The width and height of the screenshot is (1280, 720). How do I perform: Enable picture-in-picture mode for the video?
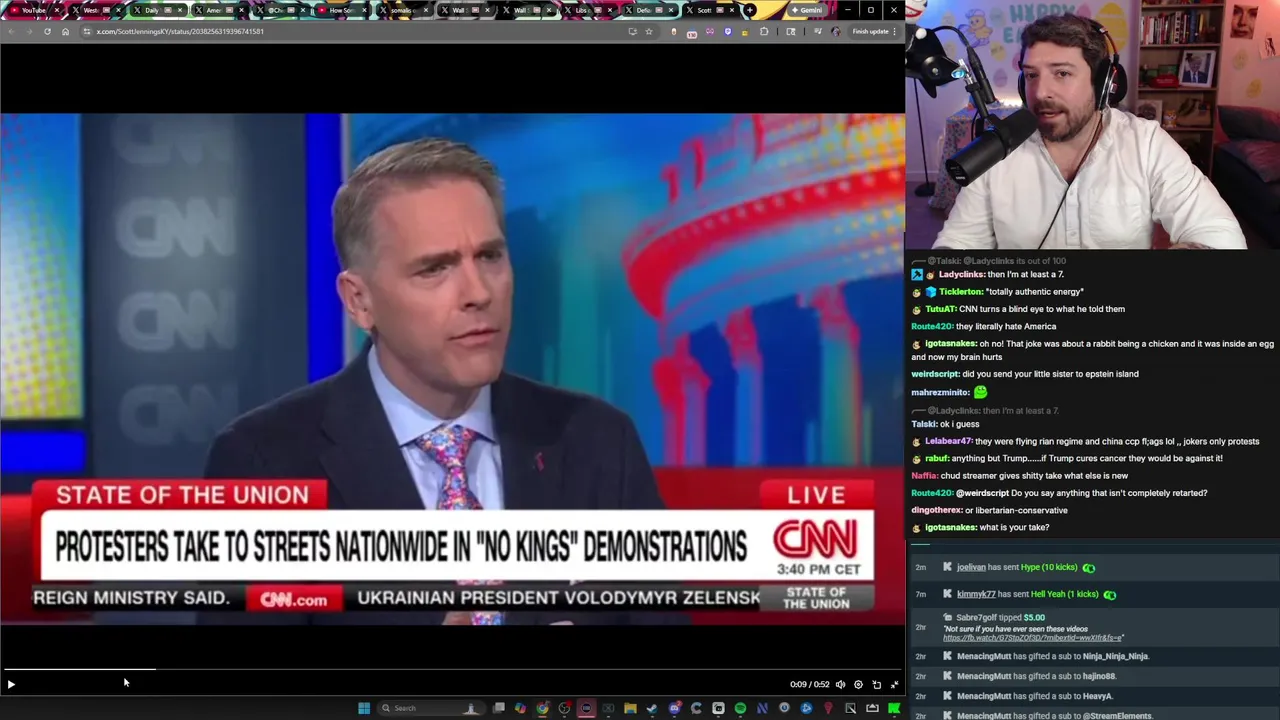point(876,684)
